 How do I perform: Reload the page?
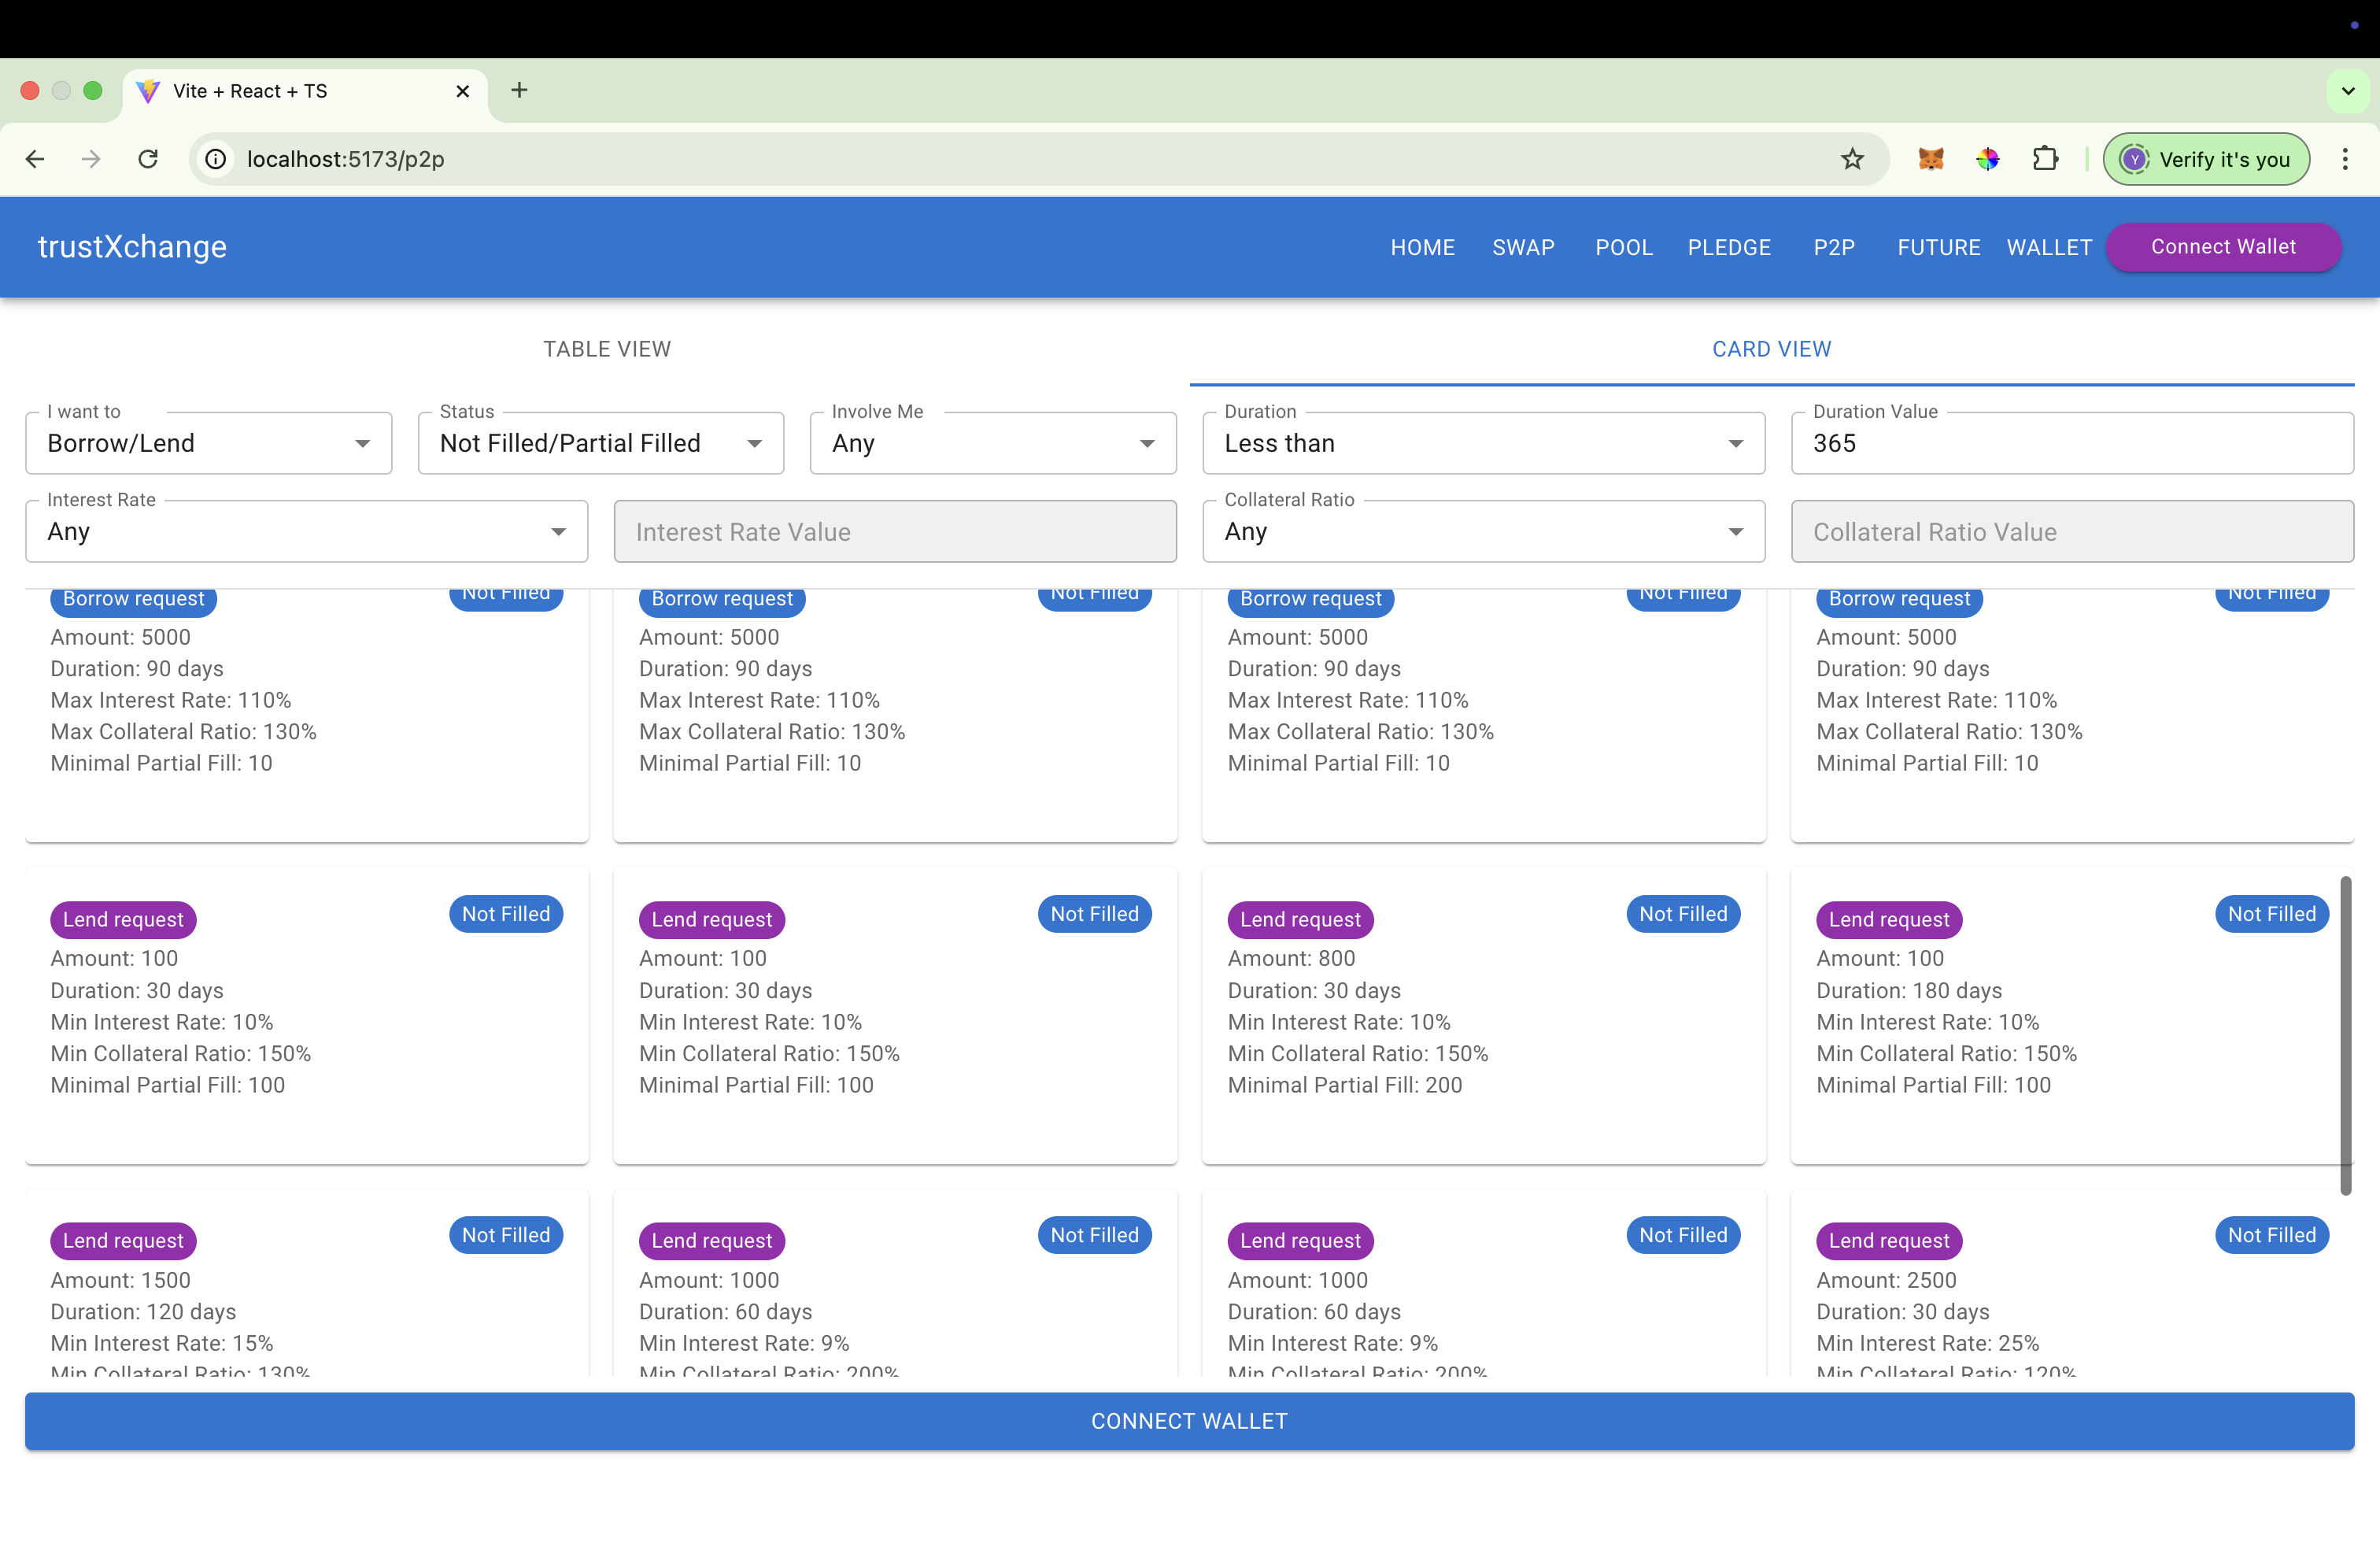(148, 159)
